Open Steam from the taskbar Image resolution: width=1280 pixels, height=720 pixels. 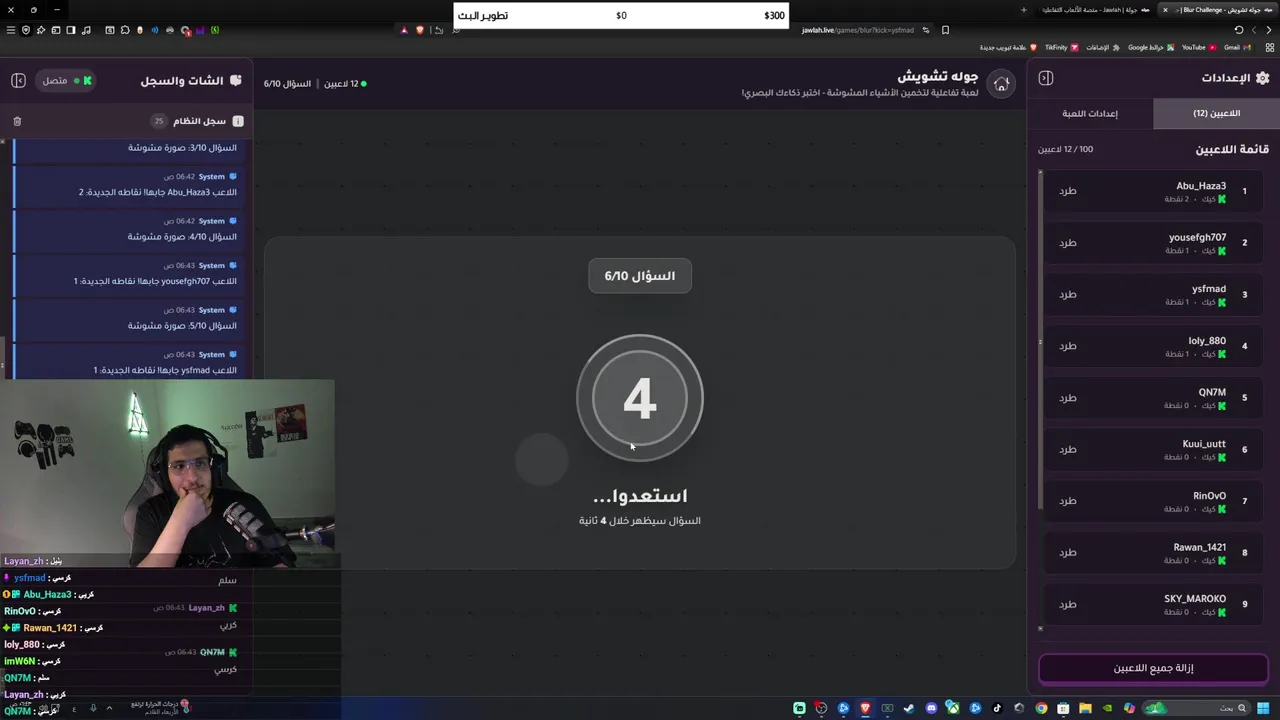[909, 708]
